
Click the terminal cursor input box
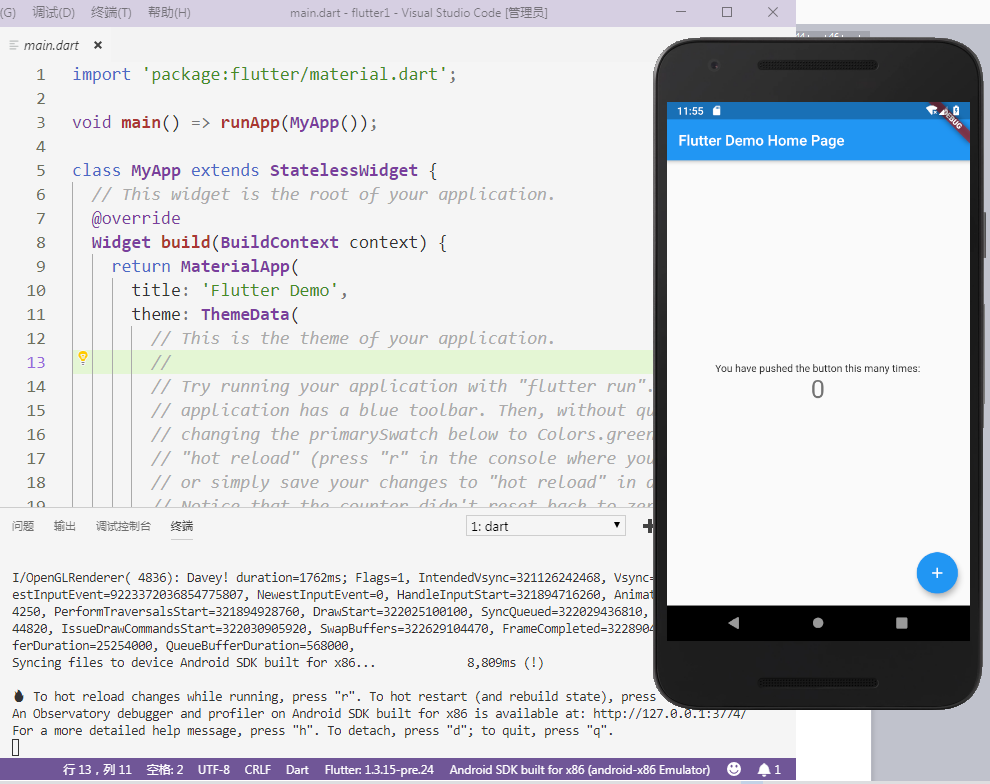pos(16,748)
